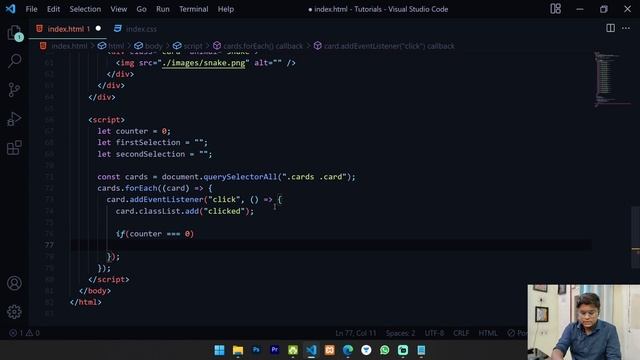Click the Split Editor Right icon
This screenshot has width=640, height=360.
coord(610,28)
